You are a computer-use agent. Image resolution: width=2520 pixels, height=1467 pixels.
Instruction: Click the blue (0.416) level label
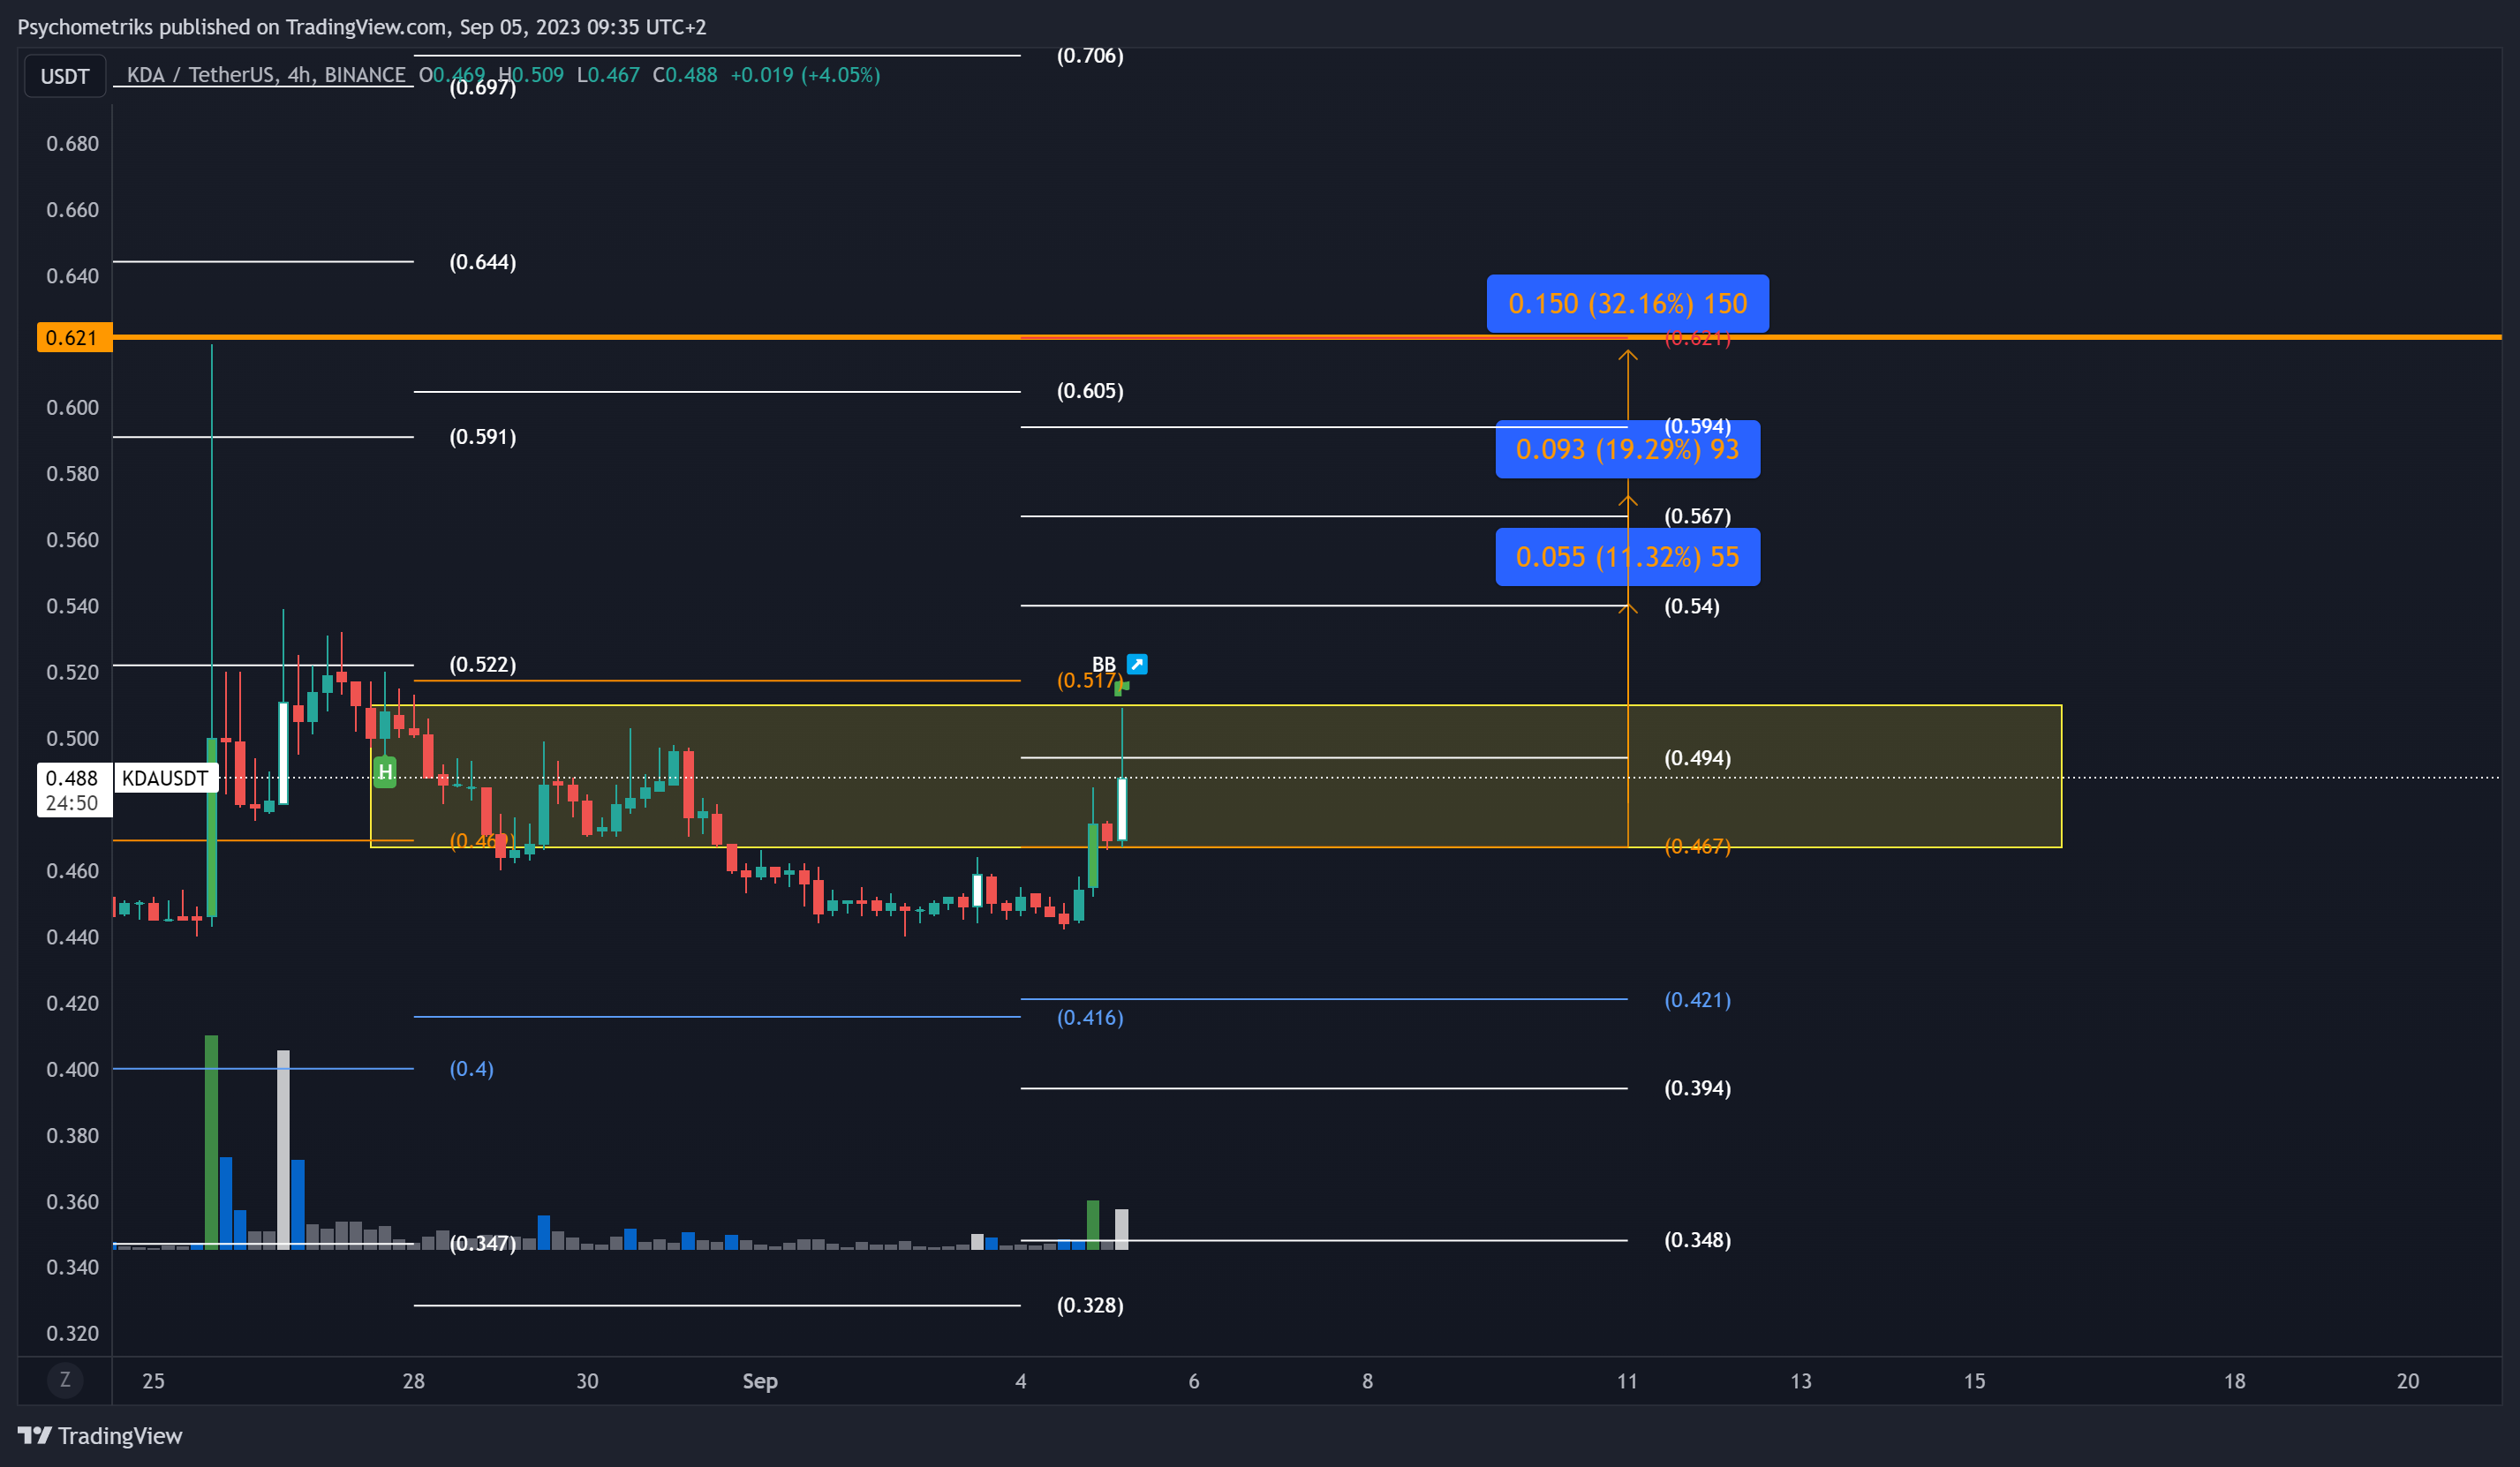(x=1090, y=1018)
